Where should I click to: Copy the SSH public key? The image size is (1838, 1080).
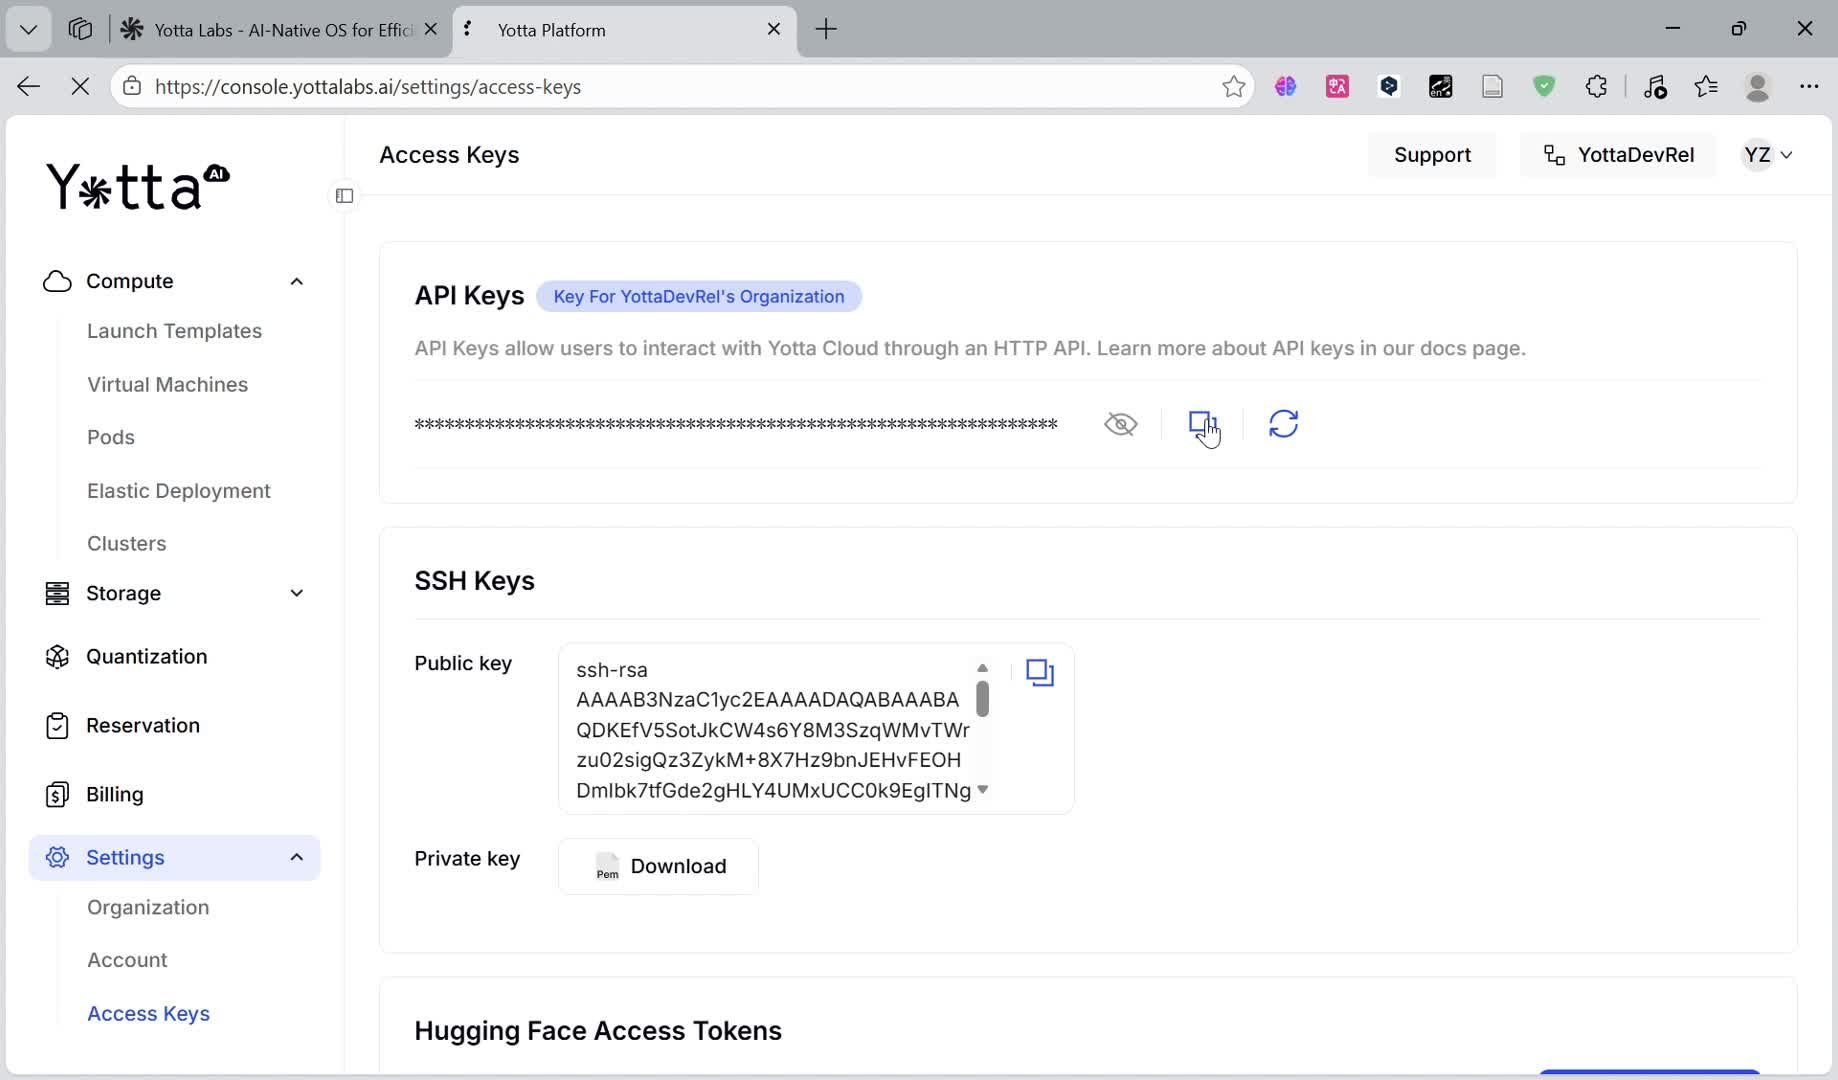[1040, 672]
